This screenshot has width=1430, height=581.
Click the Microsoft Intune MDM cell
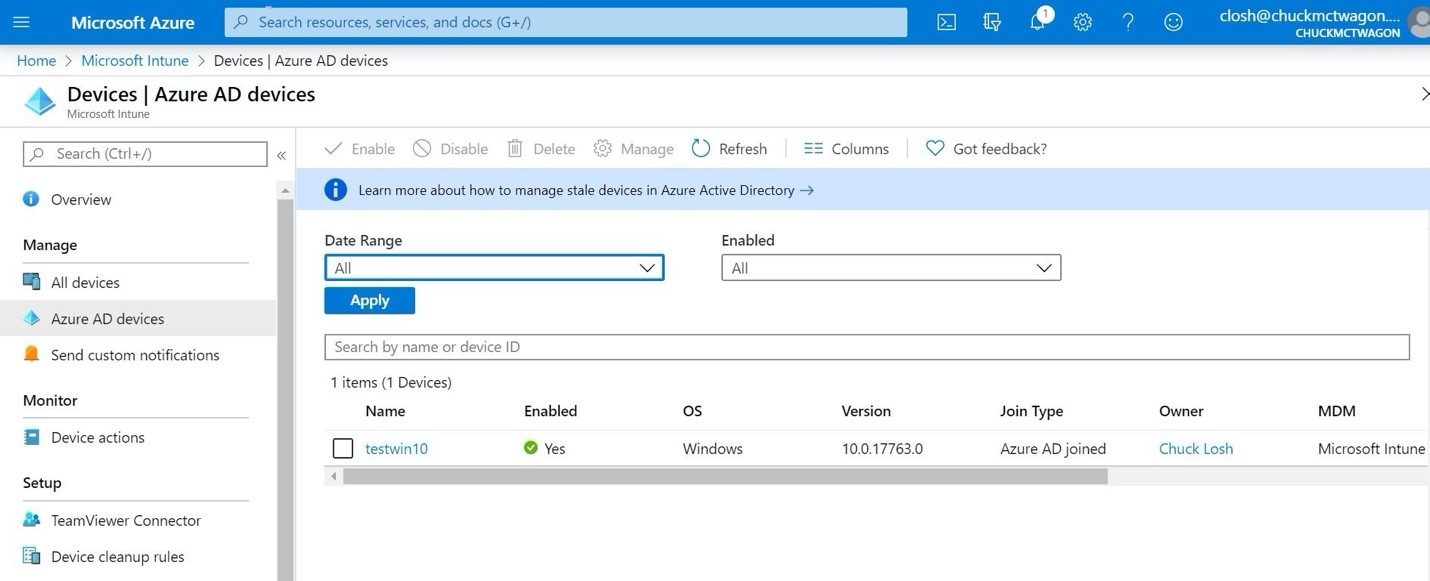(1371, 449)
